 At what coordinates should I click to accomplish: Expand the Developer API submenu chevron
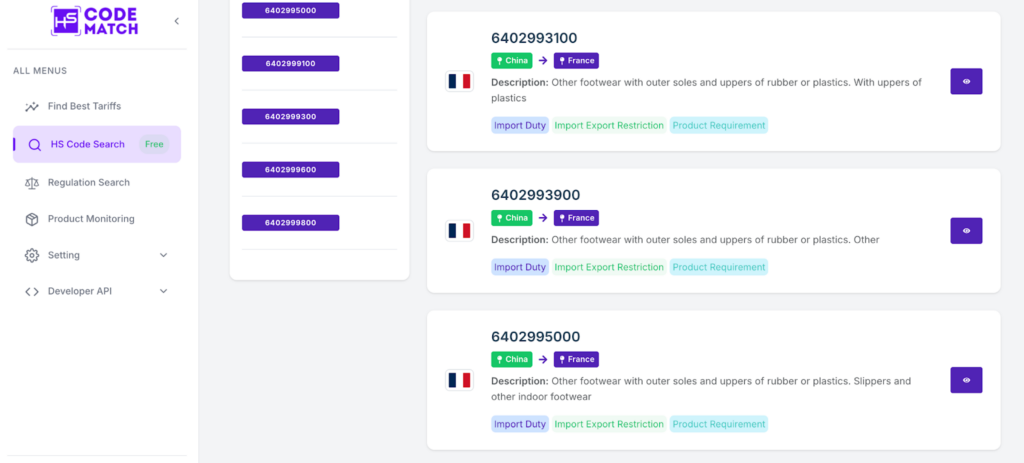pos(164,291)
